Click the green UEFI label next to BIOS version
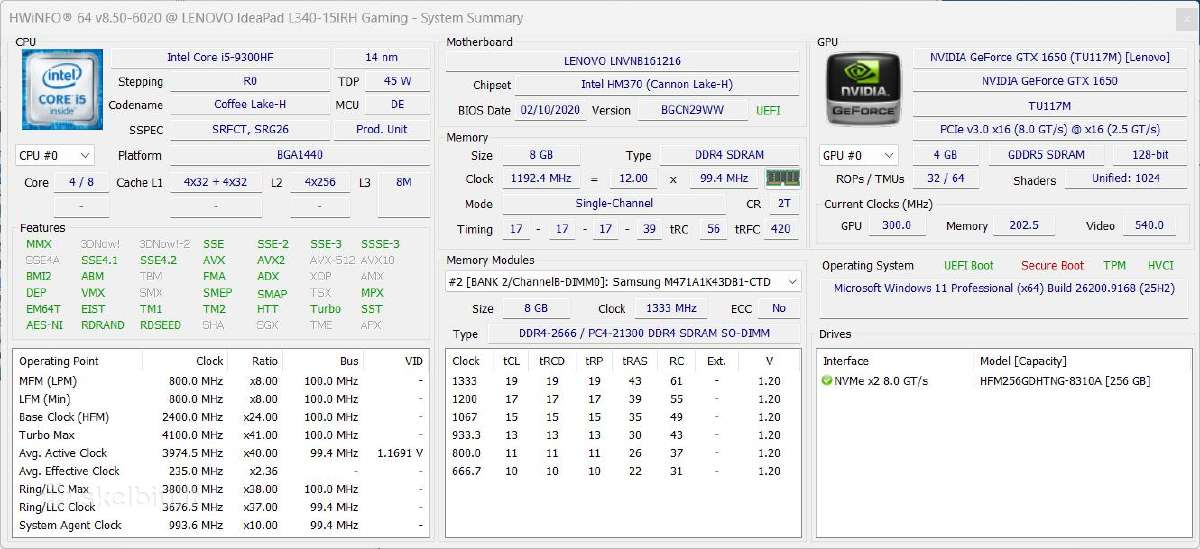The width and height of the screenshot is (1200, 549). tap(768, 111)
